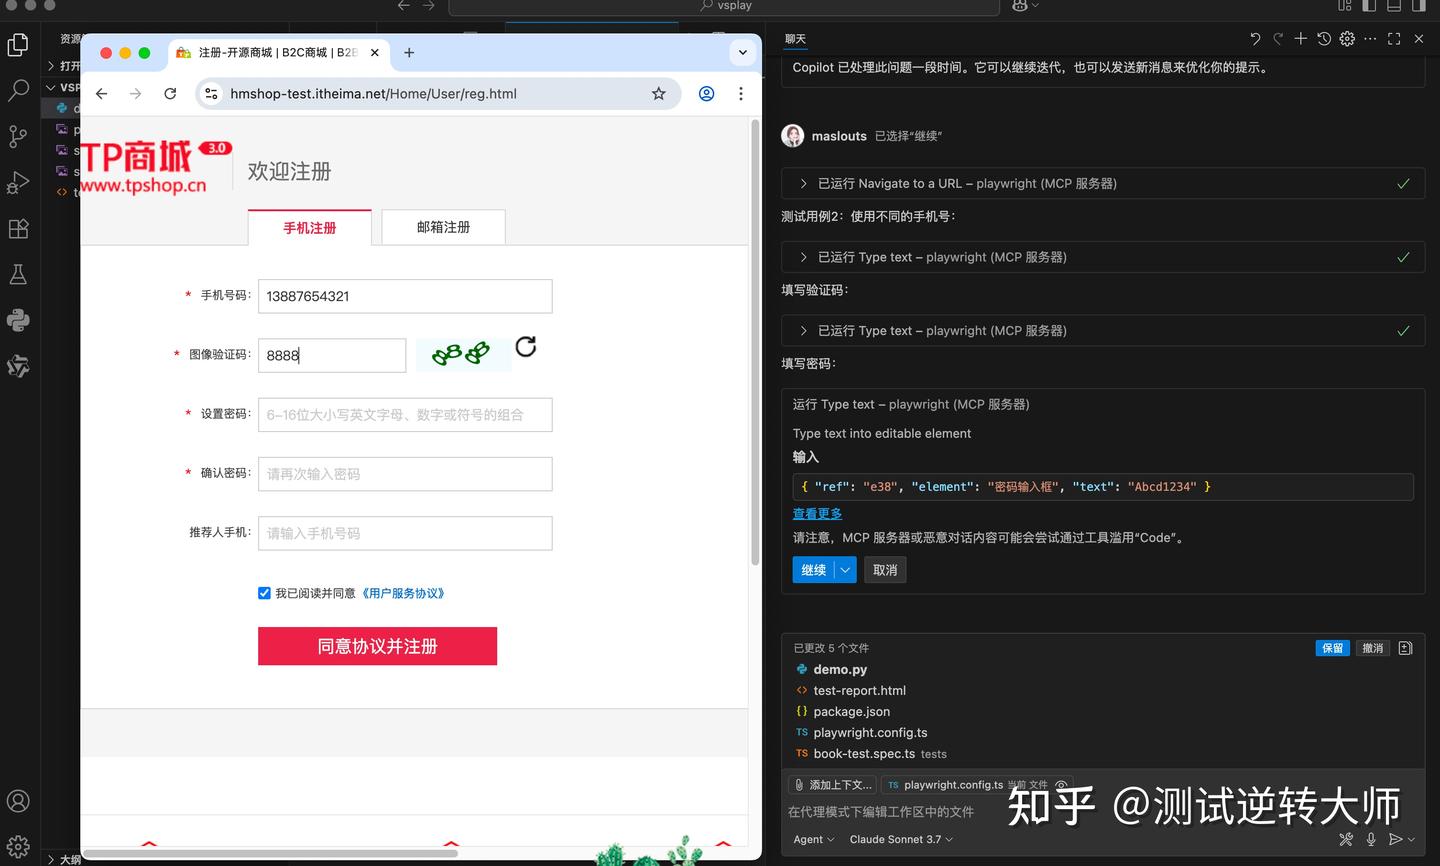1440x866 pixels.
Task: Send the chat message arrow icon
Action: [x=1396, y=840]
